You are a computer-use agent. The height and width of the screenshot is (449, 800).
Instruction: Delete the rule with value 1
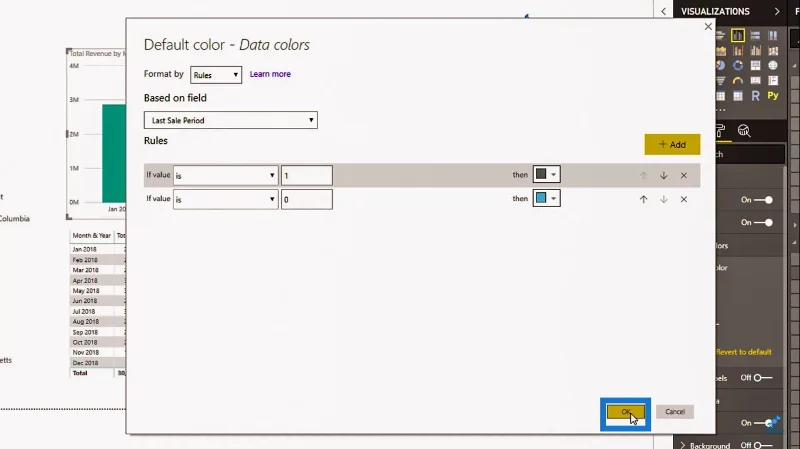(684, 176)
